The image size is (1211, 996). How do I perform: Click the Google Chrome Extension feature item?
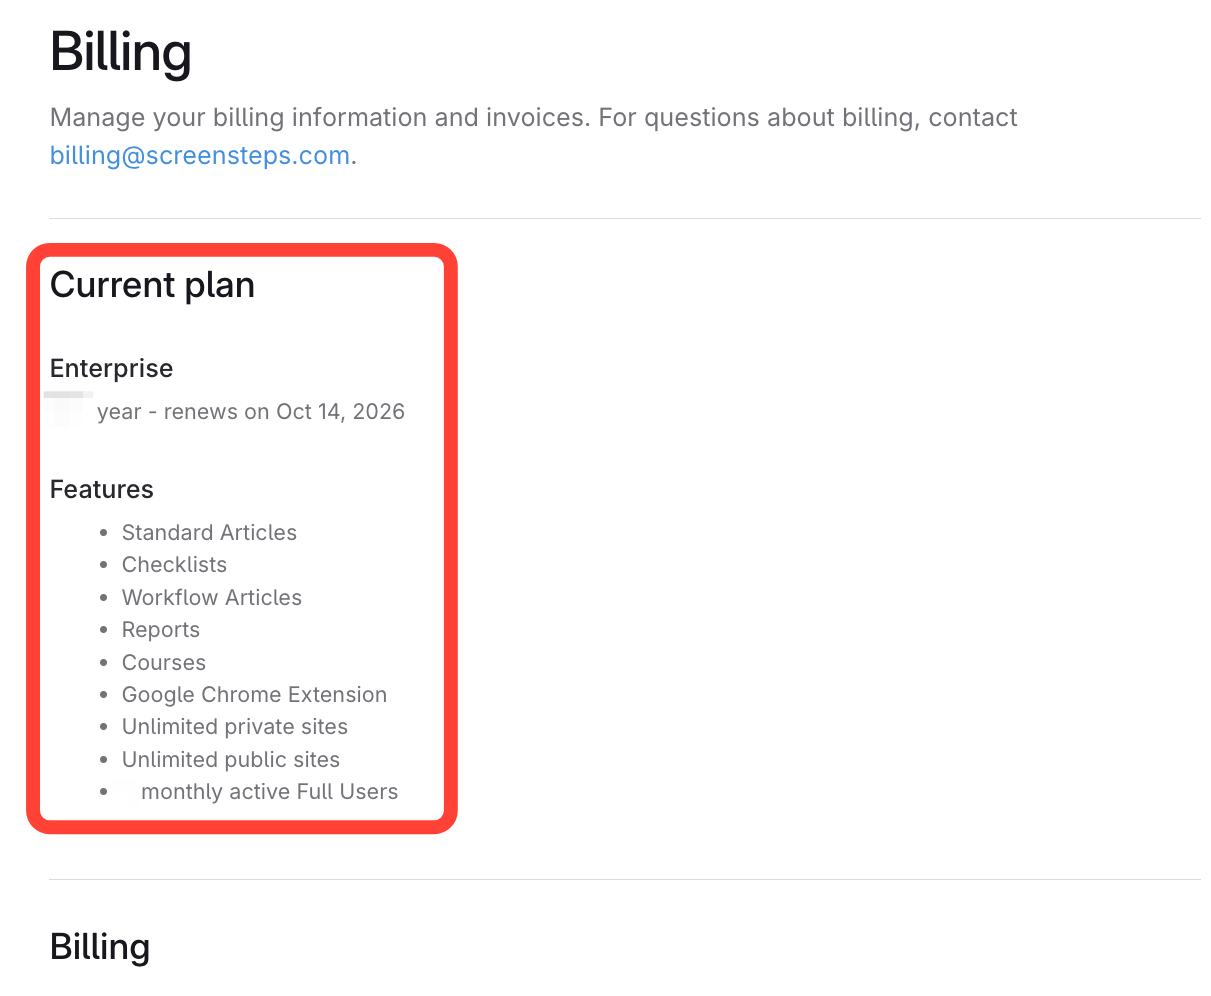click(254, 695)
